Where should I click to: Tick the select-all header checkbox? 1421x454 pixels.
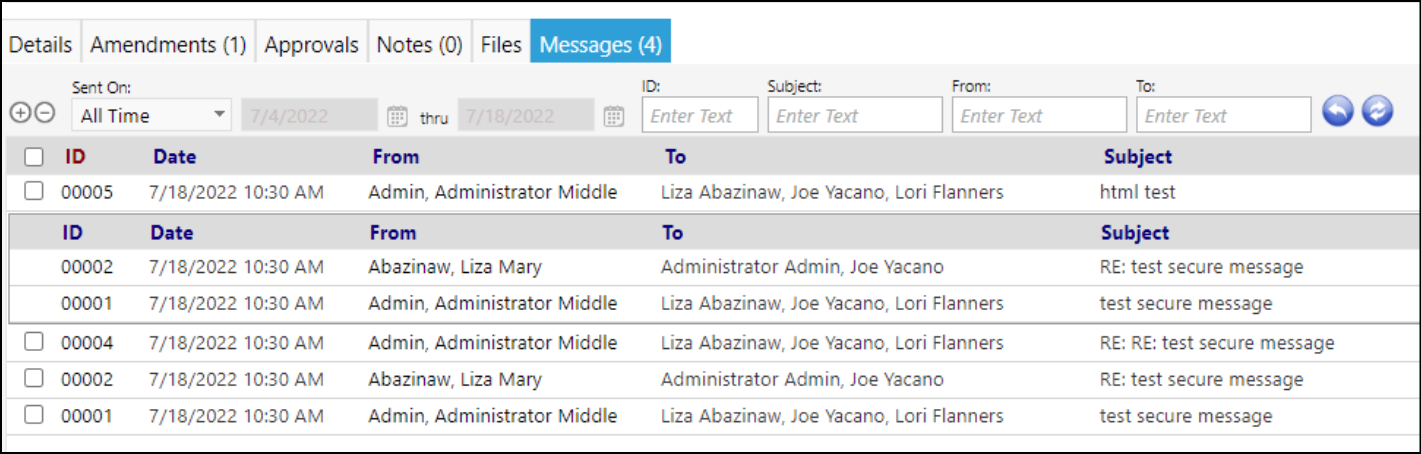[34, 156]
